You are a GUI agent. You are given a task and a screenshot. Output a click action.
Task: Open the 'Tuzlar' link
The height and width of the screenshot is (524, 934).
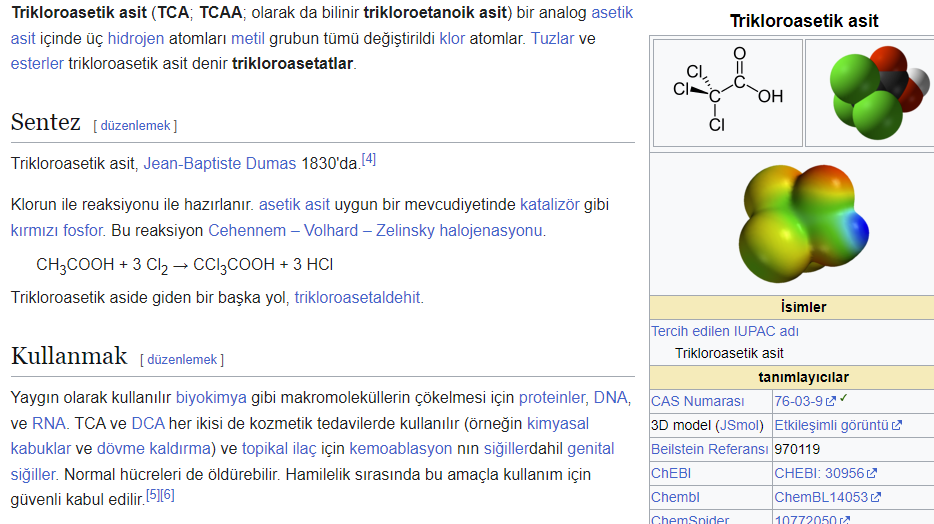[553, 39]
